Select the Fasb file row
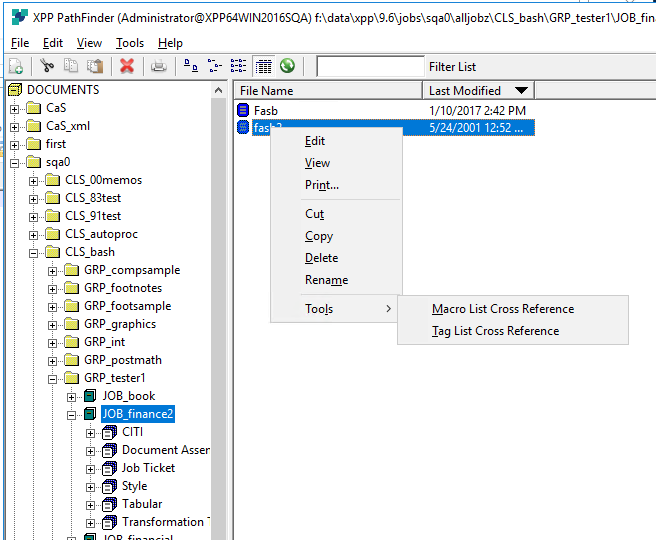This screenshot has width=656, height=540. point(385,110)
